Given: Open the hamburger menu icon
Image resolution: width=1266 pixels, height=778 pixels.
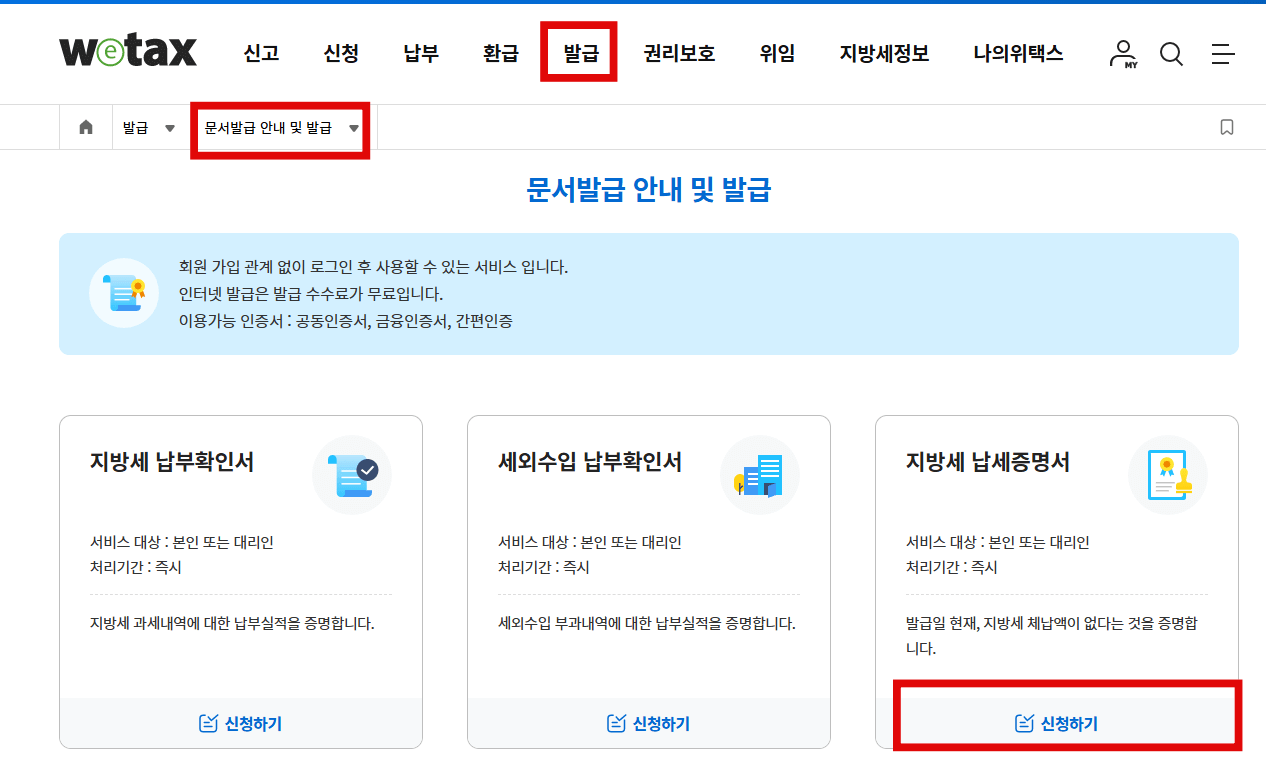Looking at the screenshot, I should [1223, 54].
